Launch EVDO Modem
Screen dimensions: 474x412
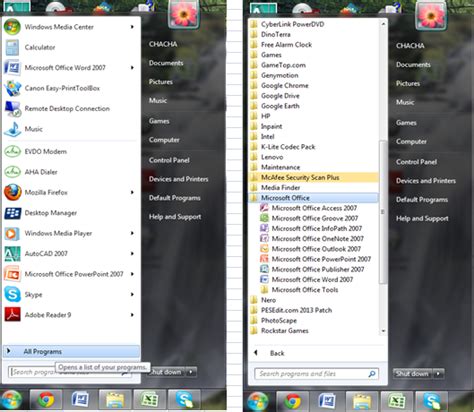coord(71,152)
